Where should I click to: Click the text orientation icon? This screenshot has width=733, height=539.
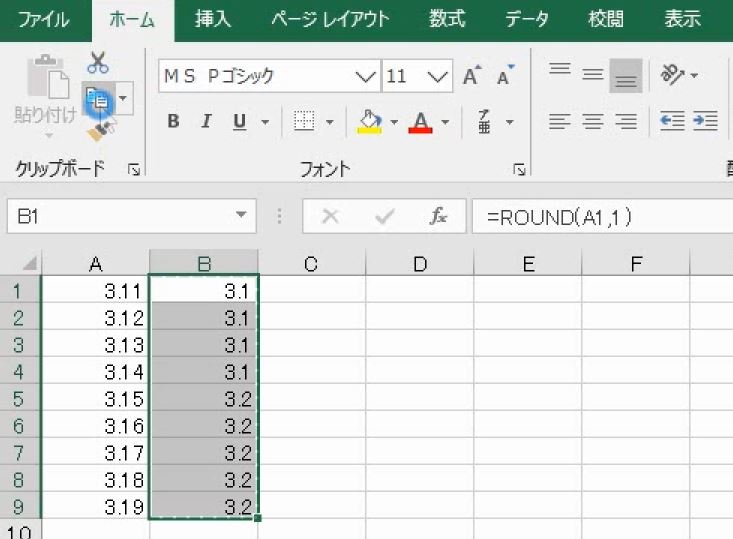[x=673, y=74]
